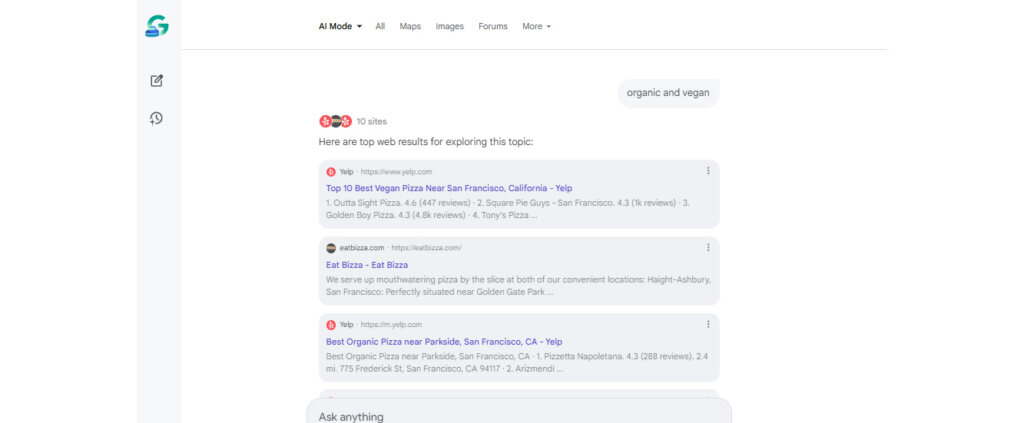Click the Yelp favicon on first result
Viewport: 1024px width, 423px height.
coord(331,172)
